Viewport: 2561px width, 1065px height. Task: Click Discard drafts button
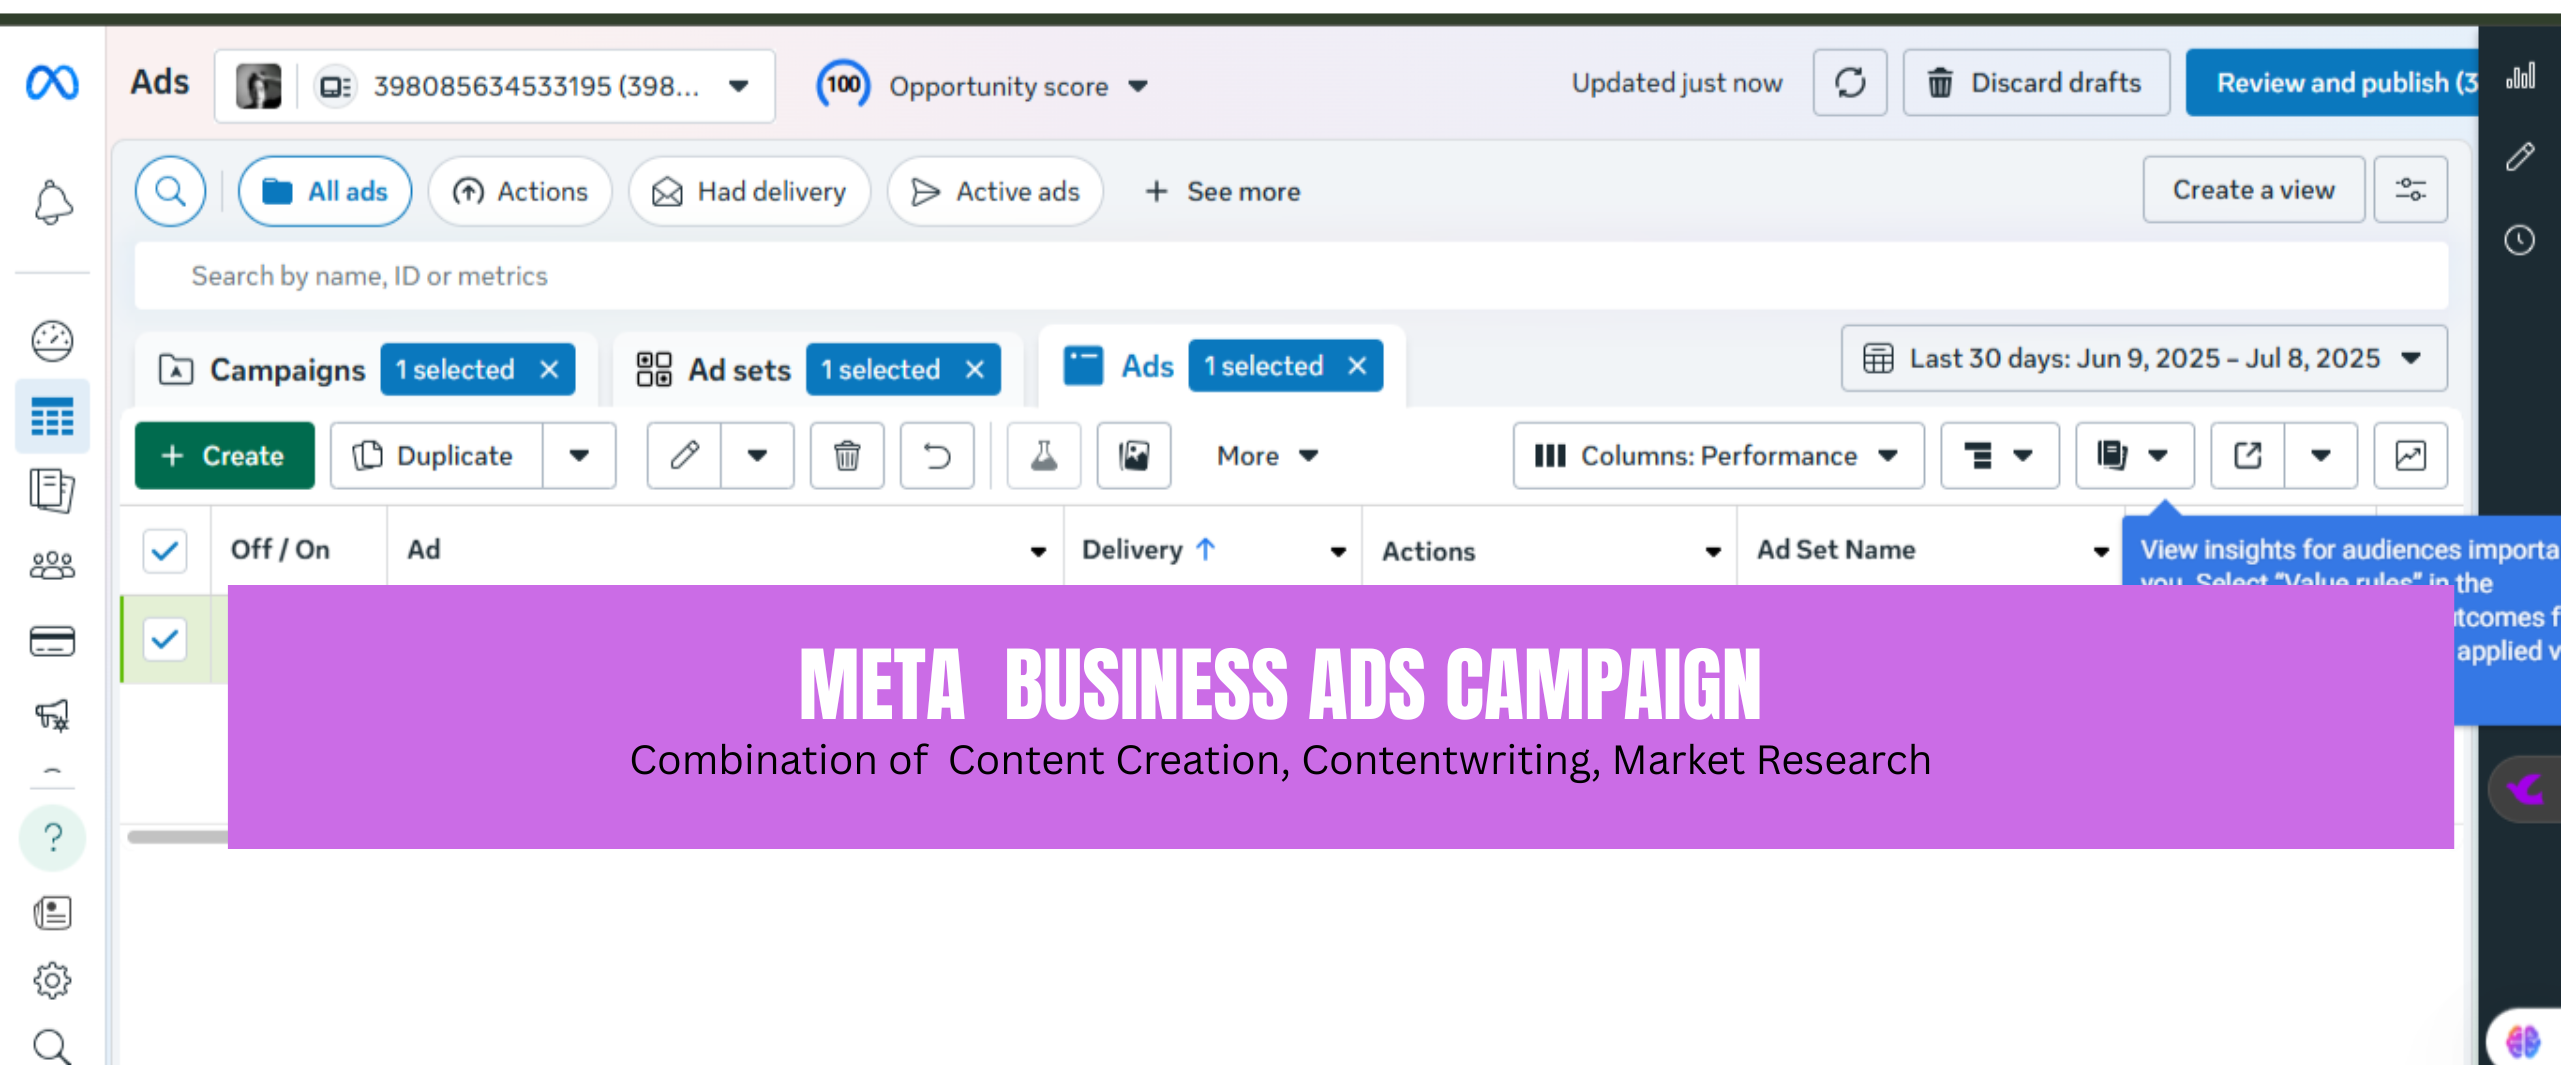coord(2036,83)
